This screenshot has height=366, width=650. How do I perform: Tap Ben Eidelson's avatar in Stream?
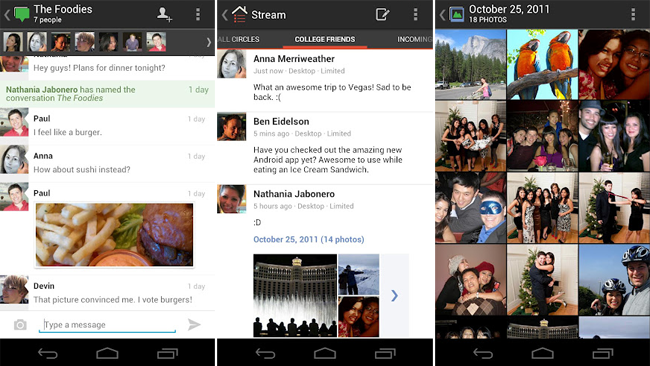click(232, 127)
